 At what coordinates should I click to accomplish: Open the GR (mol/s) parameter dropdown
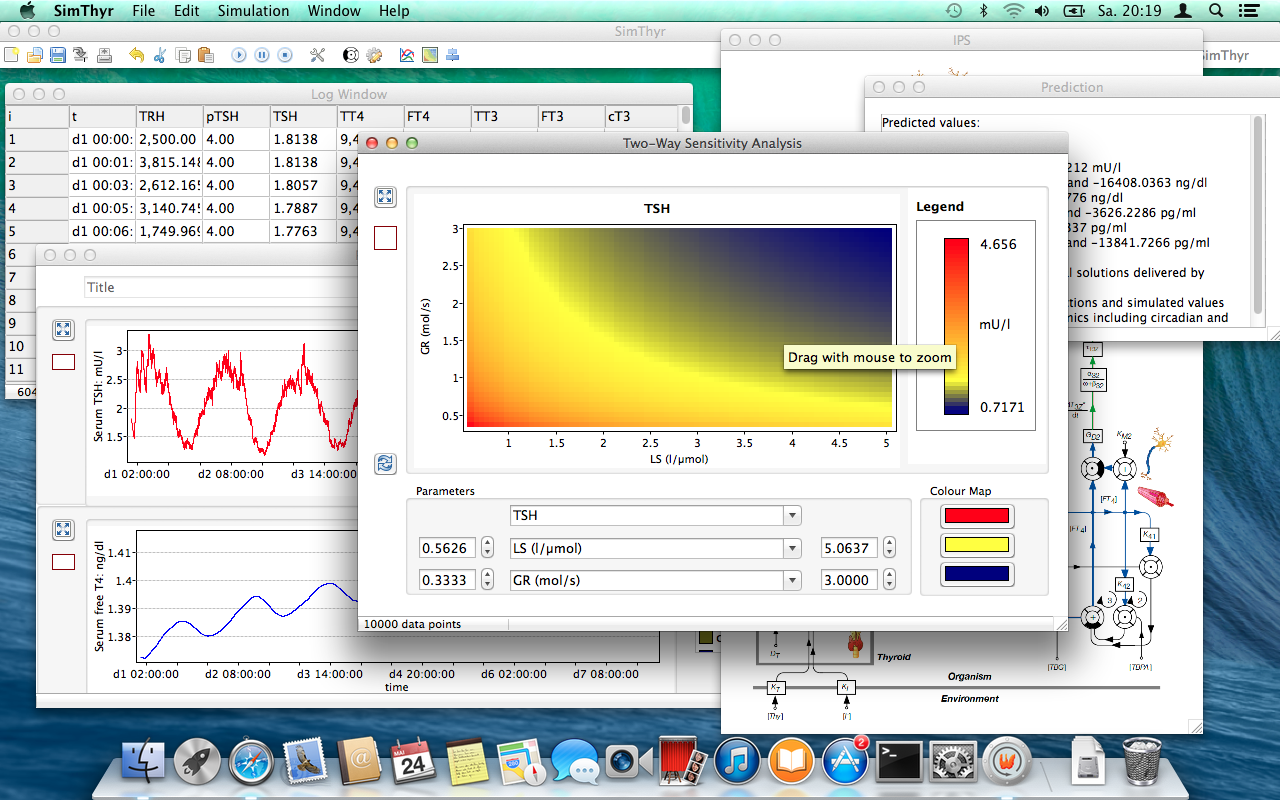(x=791, y=579)
